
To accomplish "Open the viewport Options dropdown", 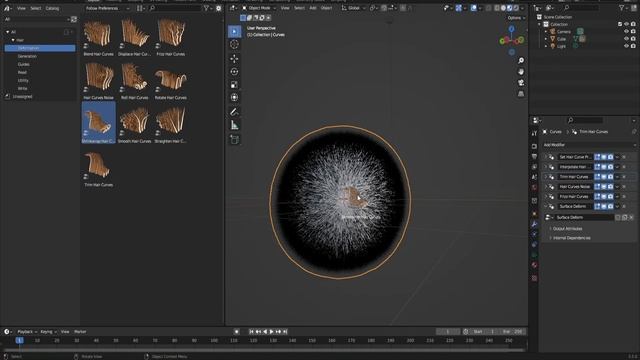I will pyautogui.click(x=516, y=18).
